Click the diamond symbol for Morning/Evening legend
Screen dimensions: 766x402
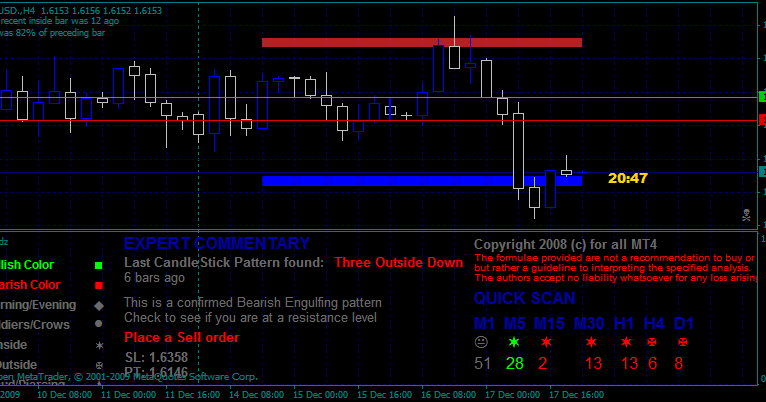tap(99, 306)
